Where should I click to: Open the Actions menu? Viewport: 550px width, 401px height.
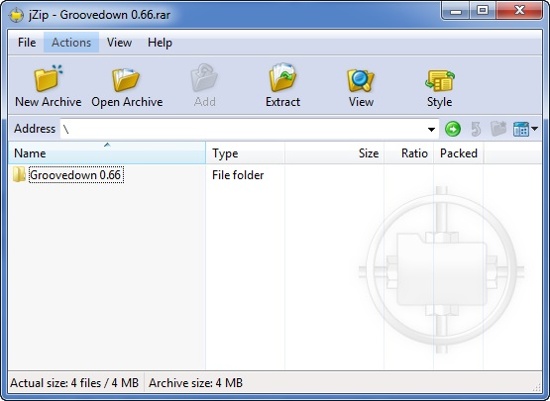tap(71, 42)
